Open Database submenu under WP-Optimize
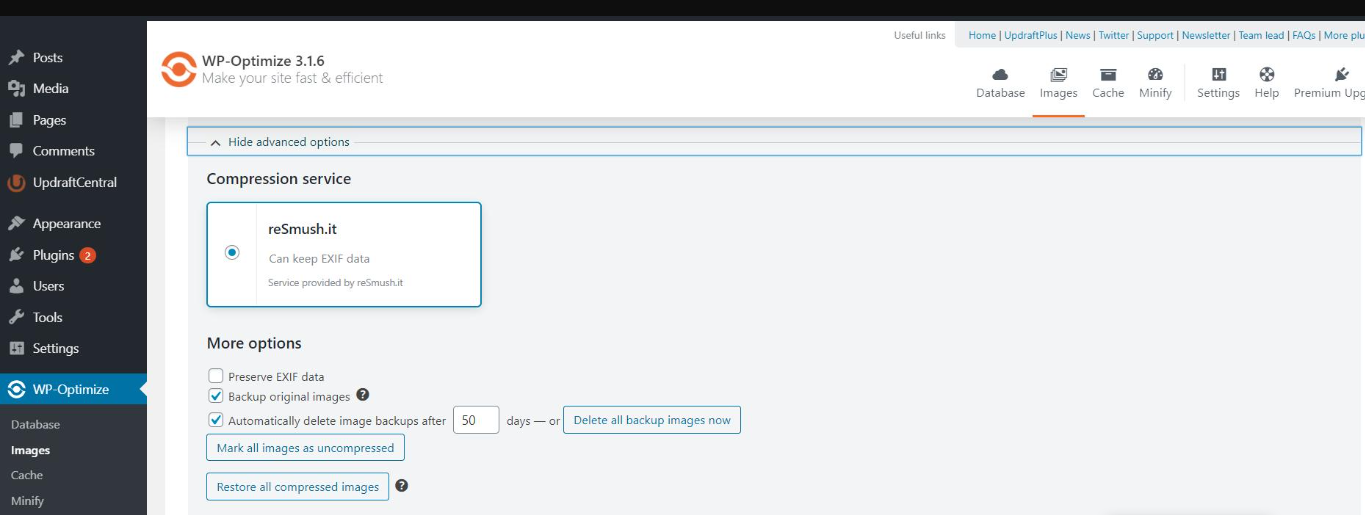 pos(35,424)
